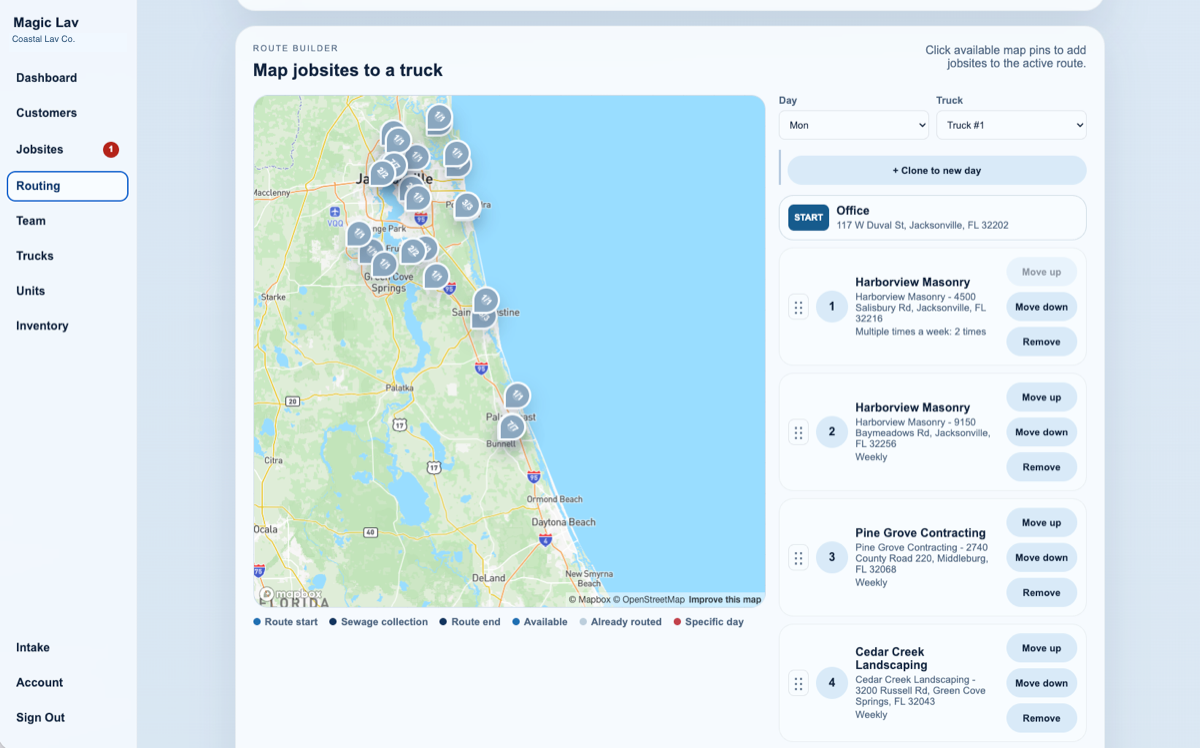Move Pine Grove Contracting down
The height and width of the screenshot is (748, 1200).
[x=1041, y=558]
